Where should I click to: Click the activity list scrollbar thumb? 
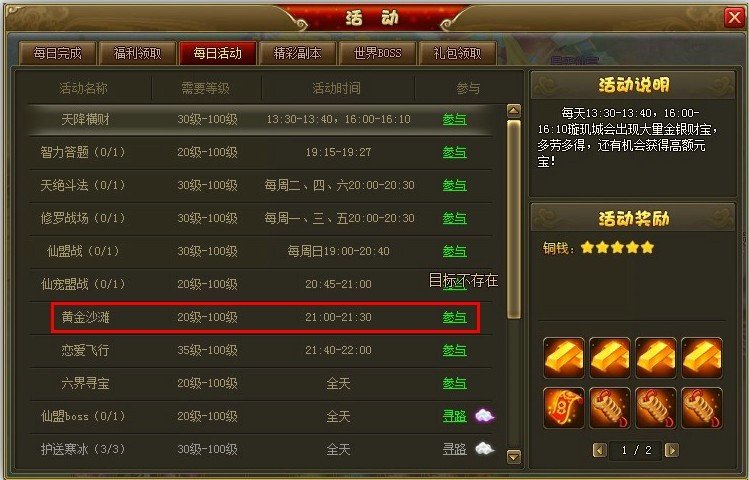click(514, 219)
